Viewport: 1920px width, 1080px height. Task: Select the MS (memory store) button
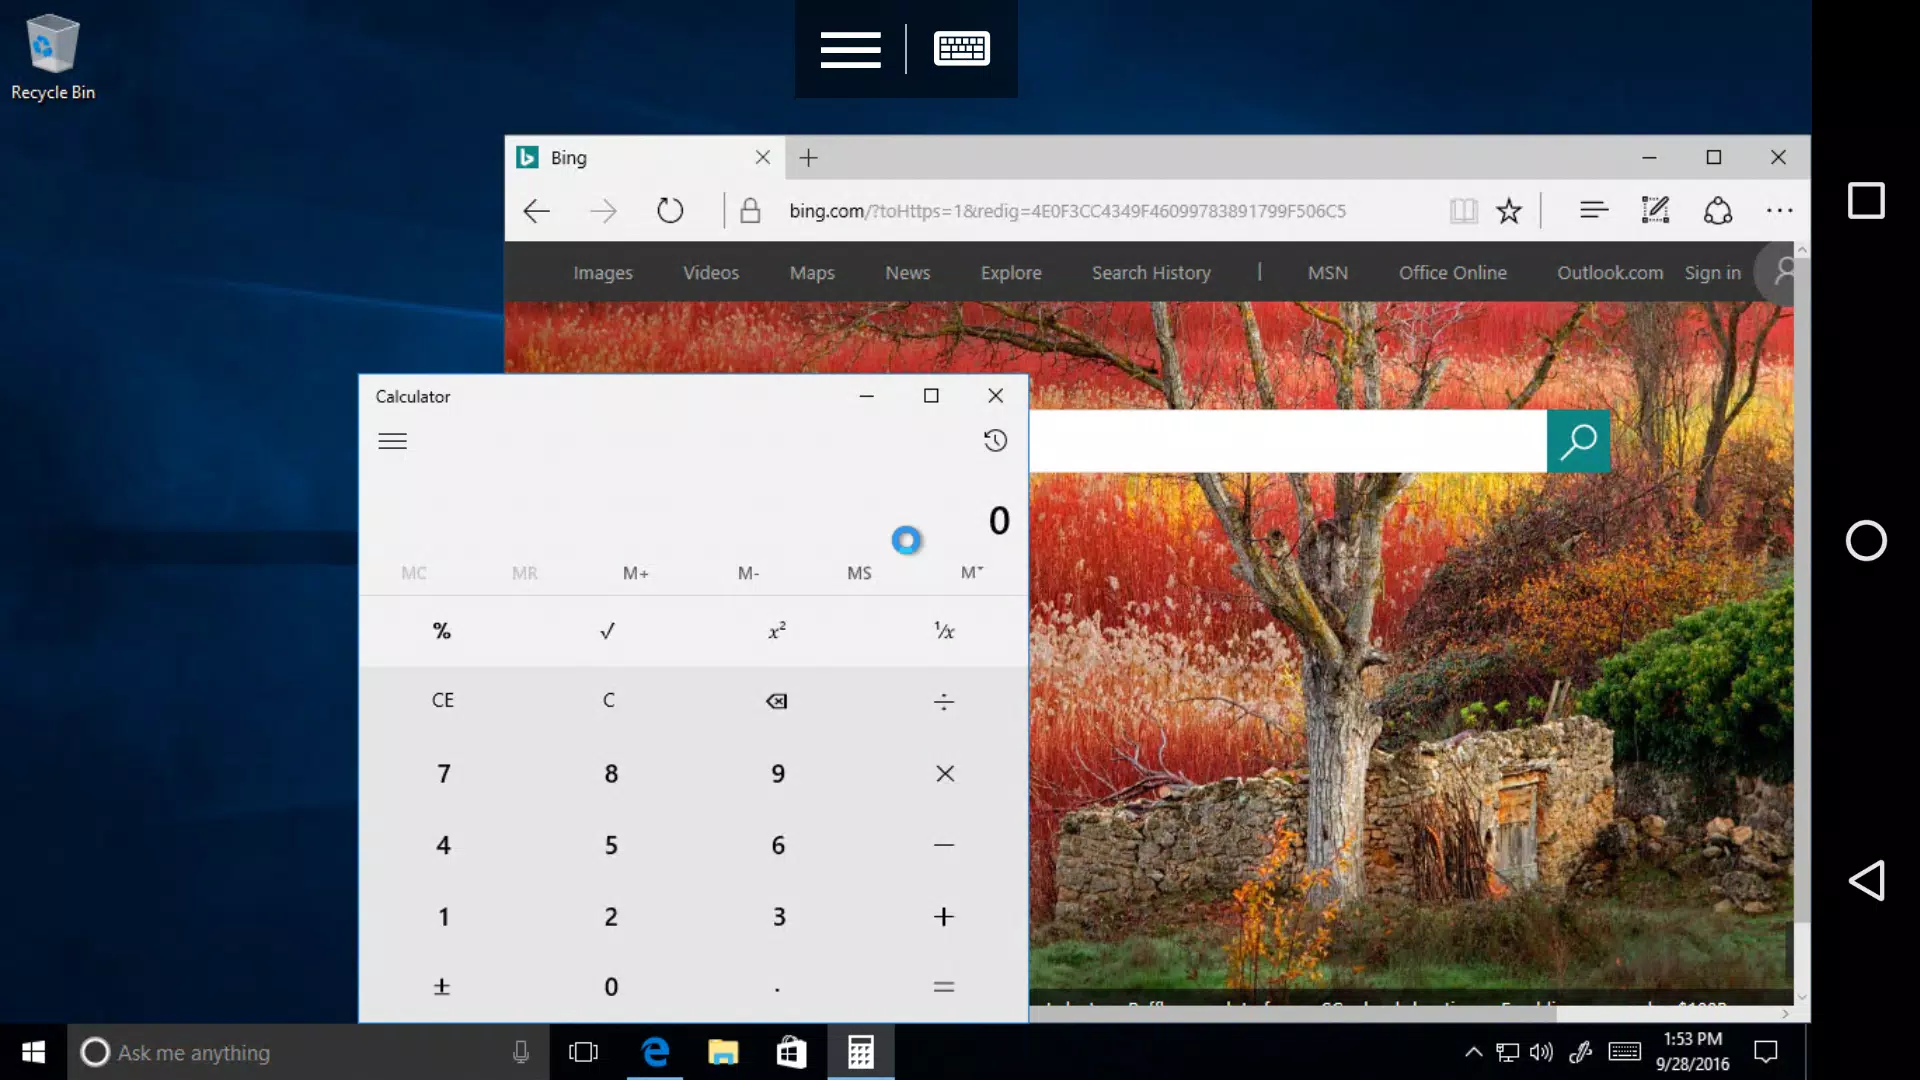click(858, 572)
